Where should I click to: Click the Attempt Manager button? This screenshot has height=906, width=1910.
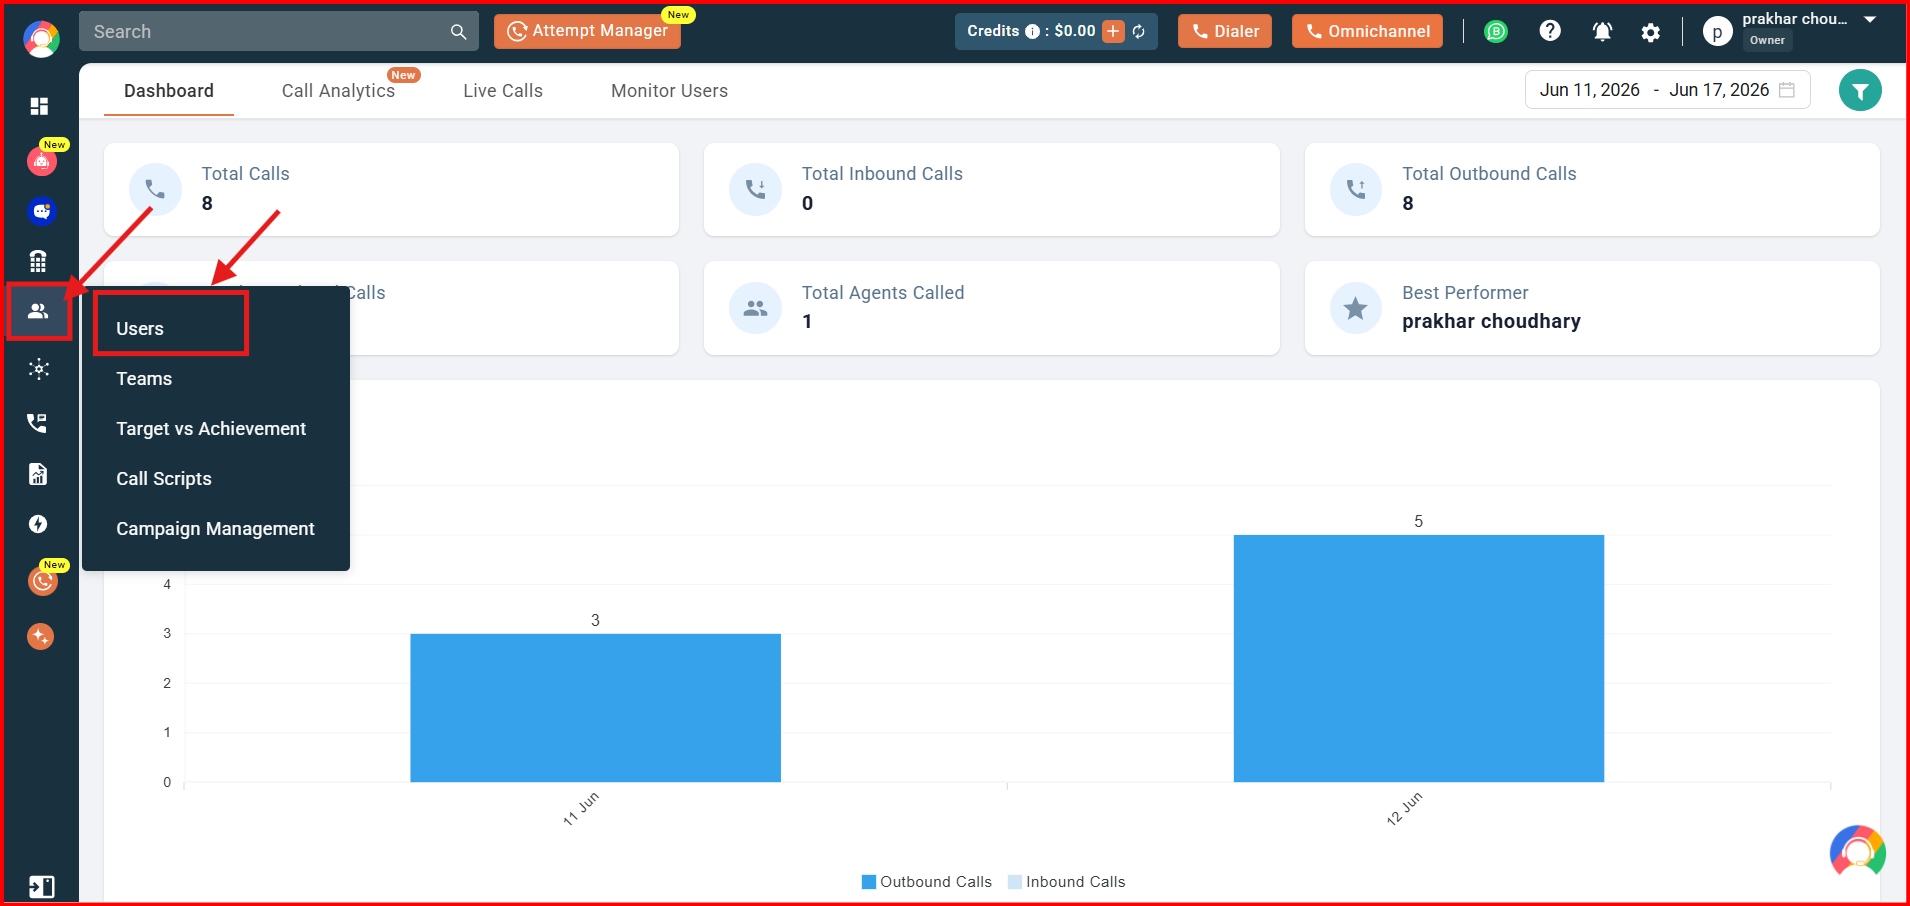(x=587, y=31)
